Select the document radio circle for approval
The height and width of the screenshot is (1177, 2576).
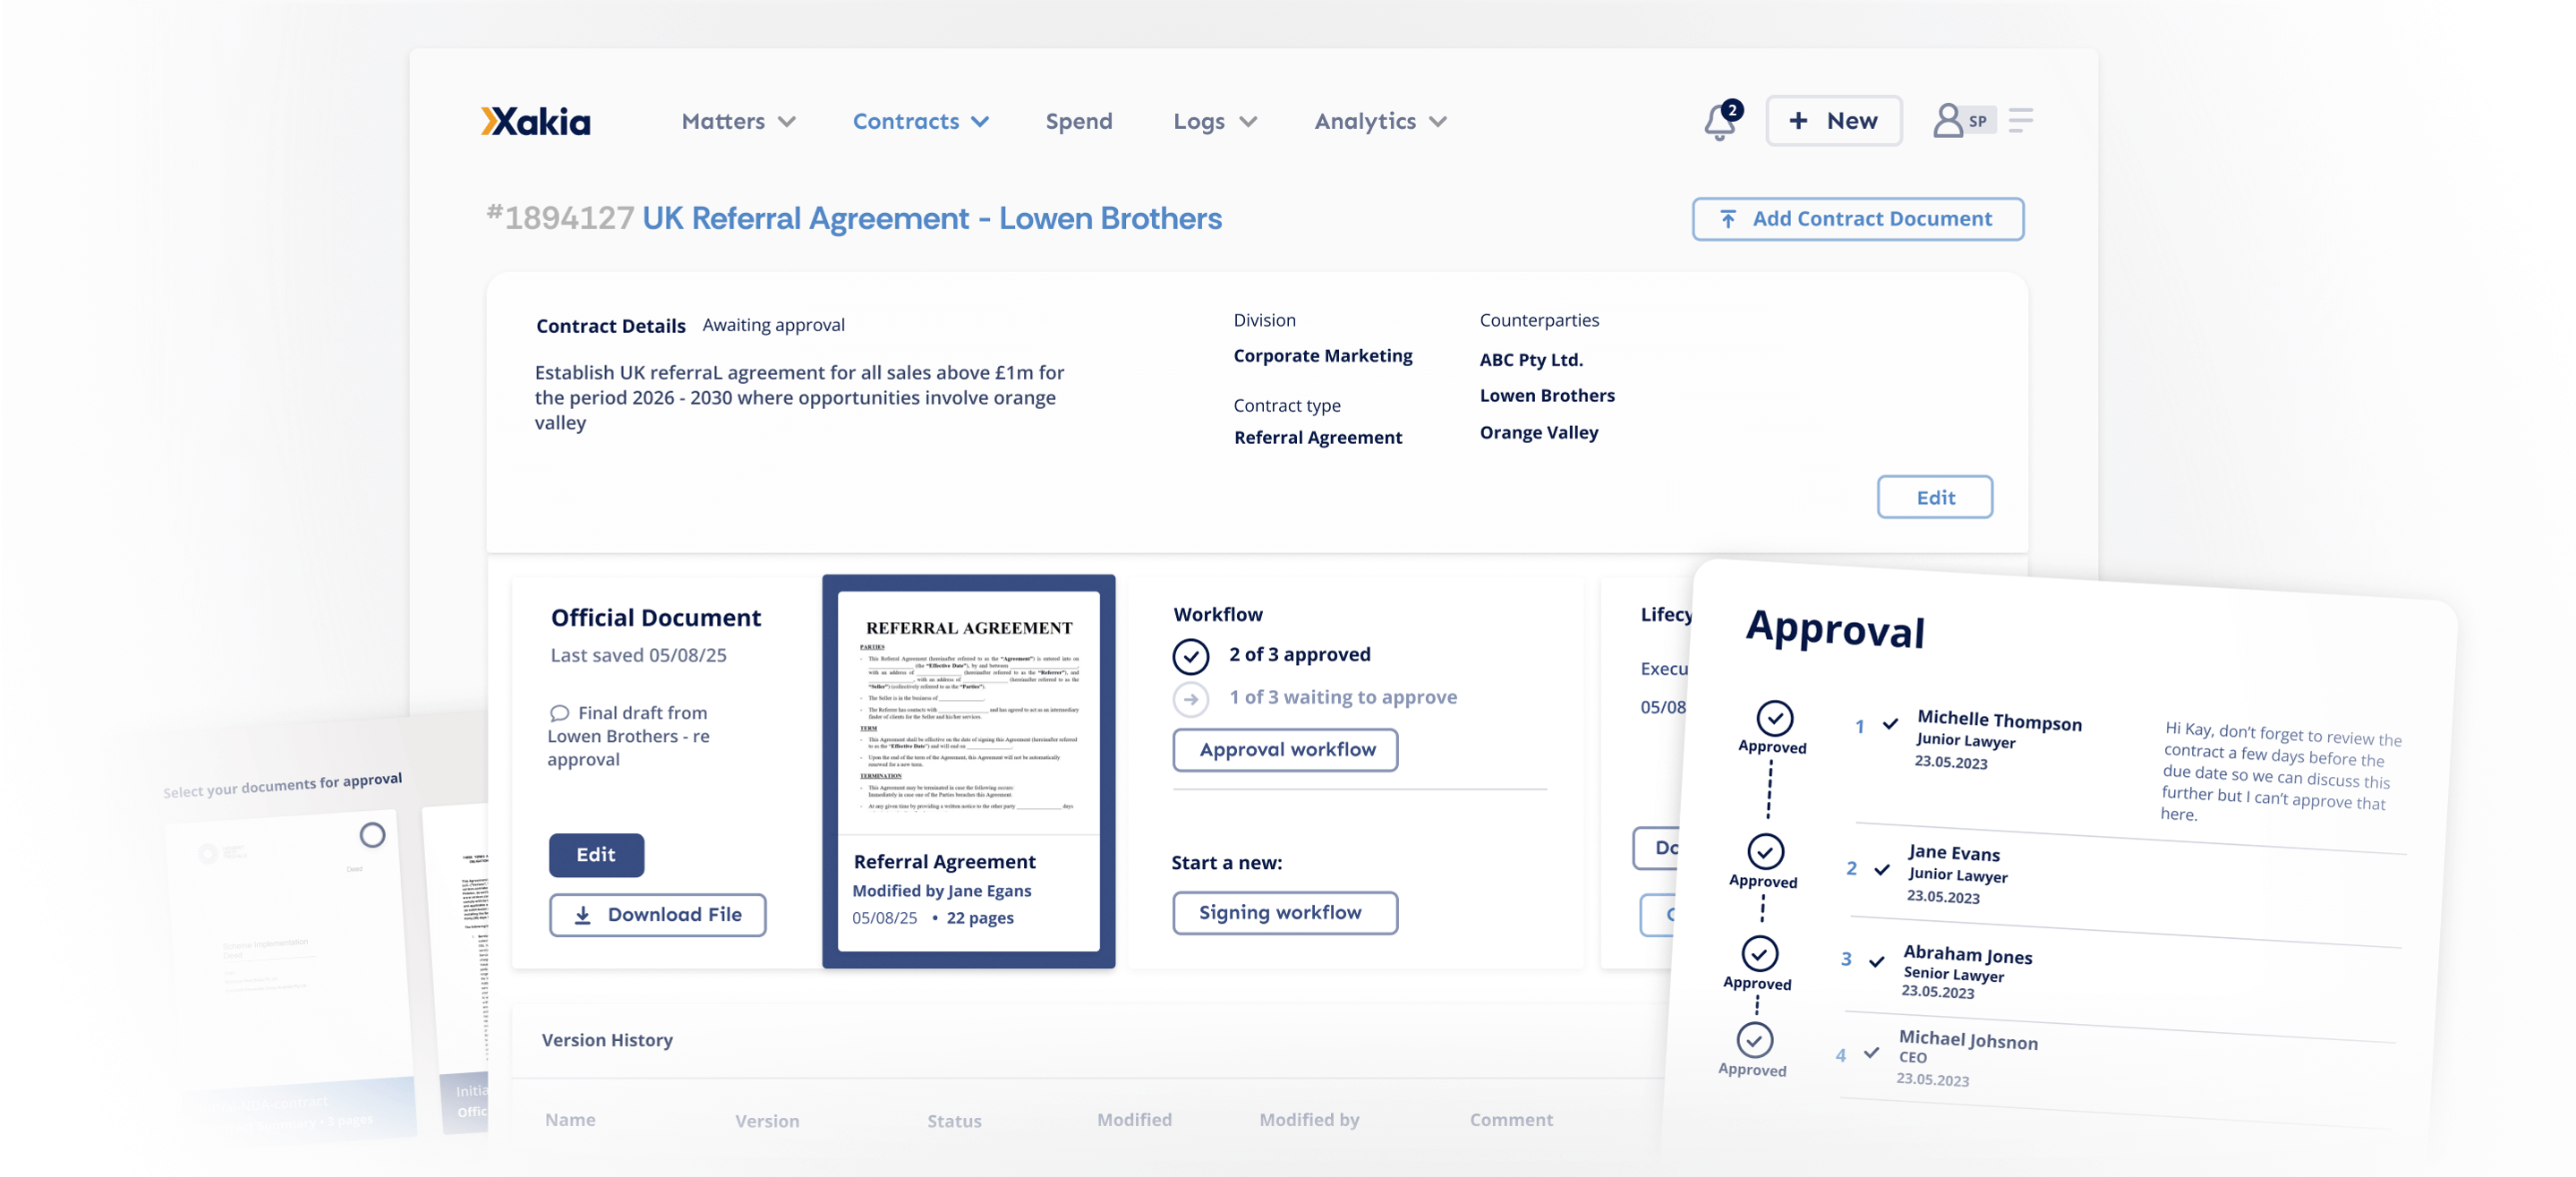pos(372,835)
